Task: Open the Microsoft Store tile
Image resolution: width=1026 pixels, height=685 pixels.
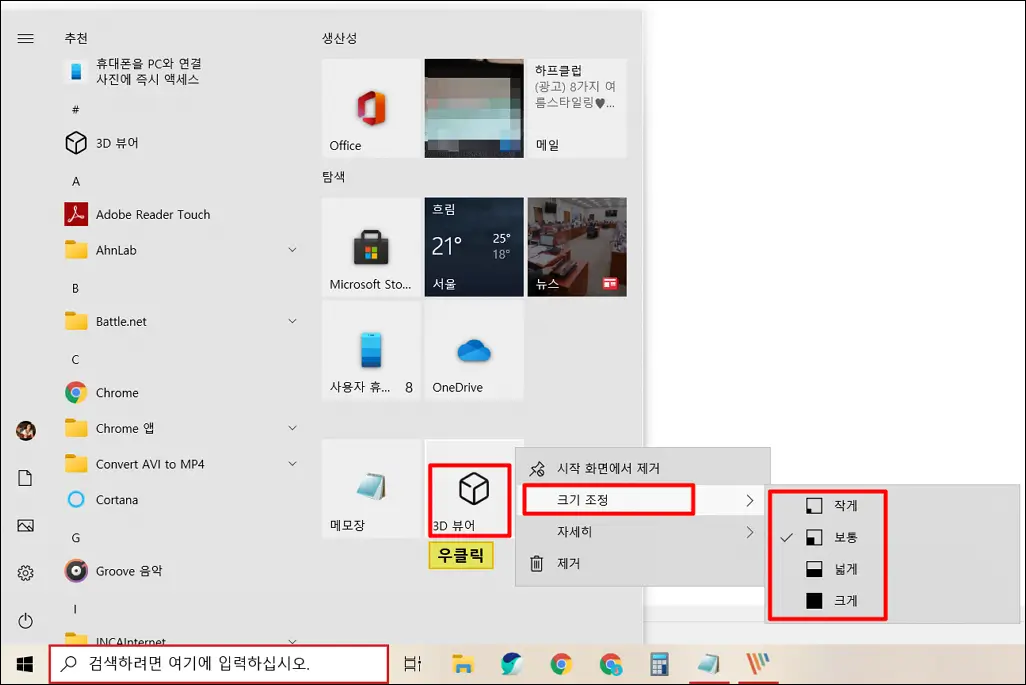Action: 371,247
